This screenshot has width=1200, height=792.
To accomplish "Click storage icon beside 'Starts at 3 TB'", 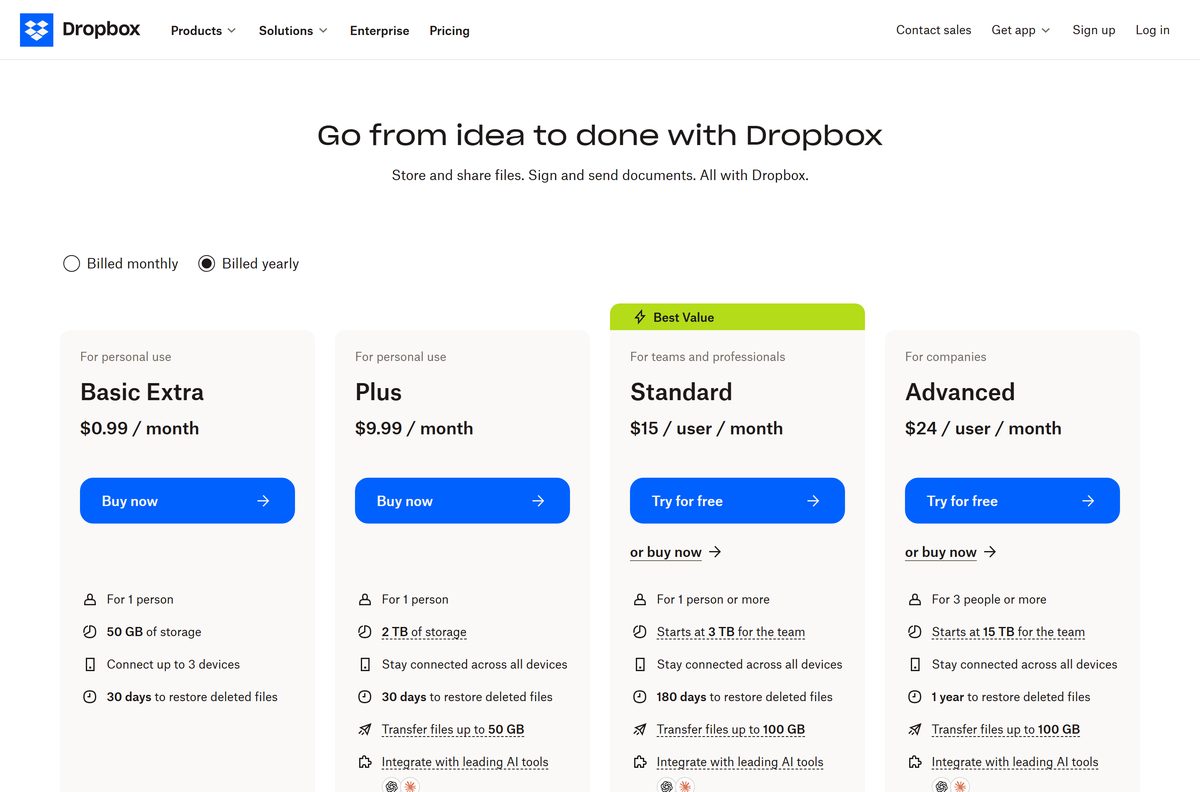I will pyautogui.click(x=640, y=632).
